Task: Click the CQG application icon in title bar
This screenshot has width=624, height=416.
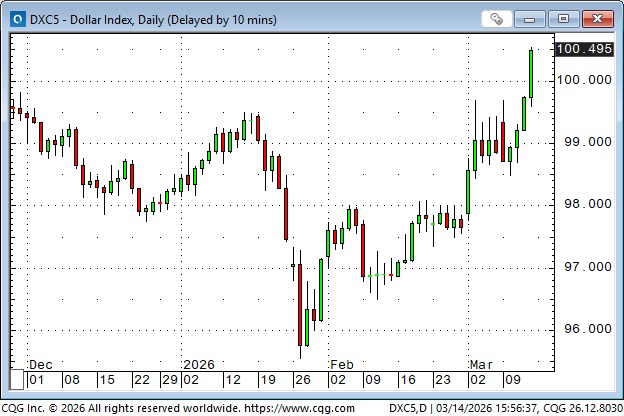Action: coord(14,19)
